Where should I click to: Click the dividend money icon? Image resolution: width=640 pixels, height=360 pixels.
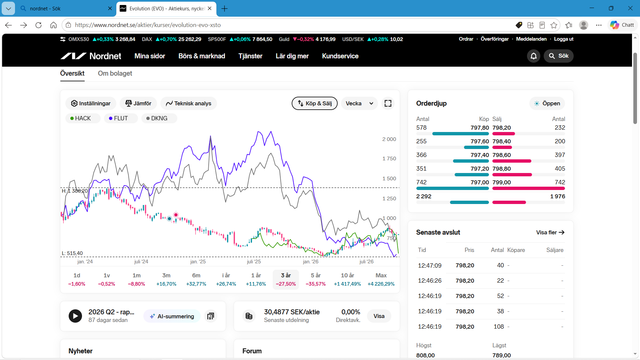[x=249, y=316]
